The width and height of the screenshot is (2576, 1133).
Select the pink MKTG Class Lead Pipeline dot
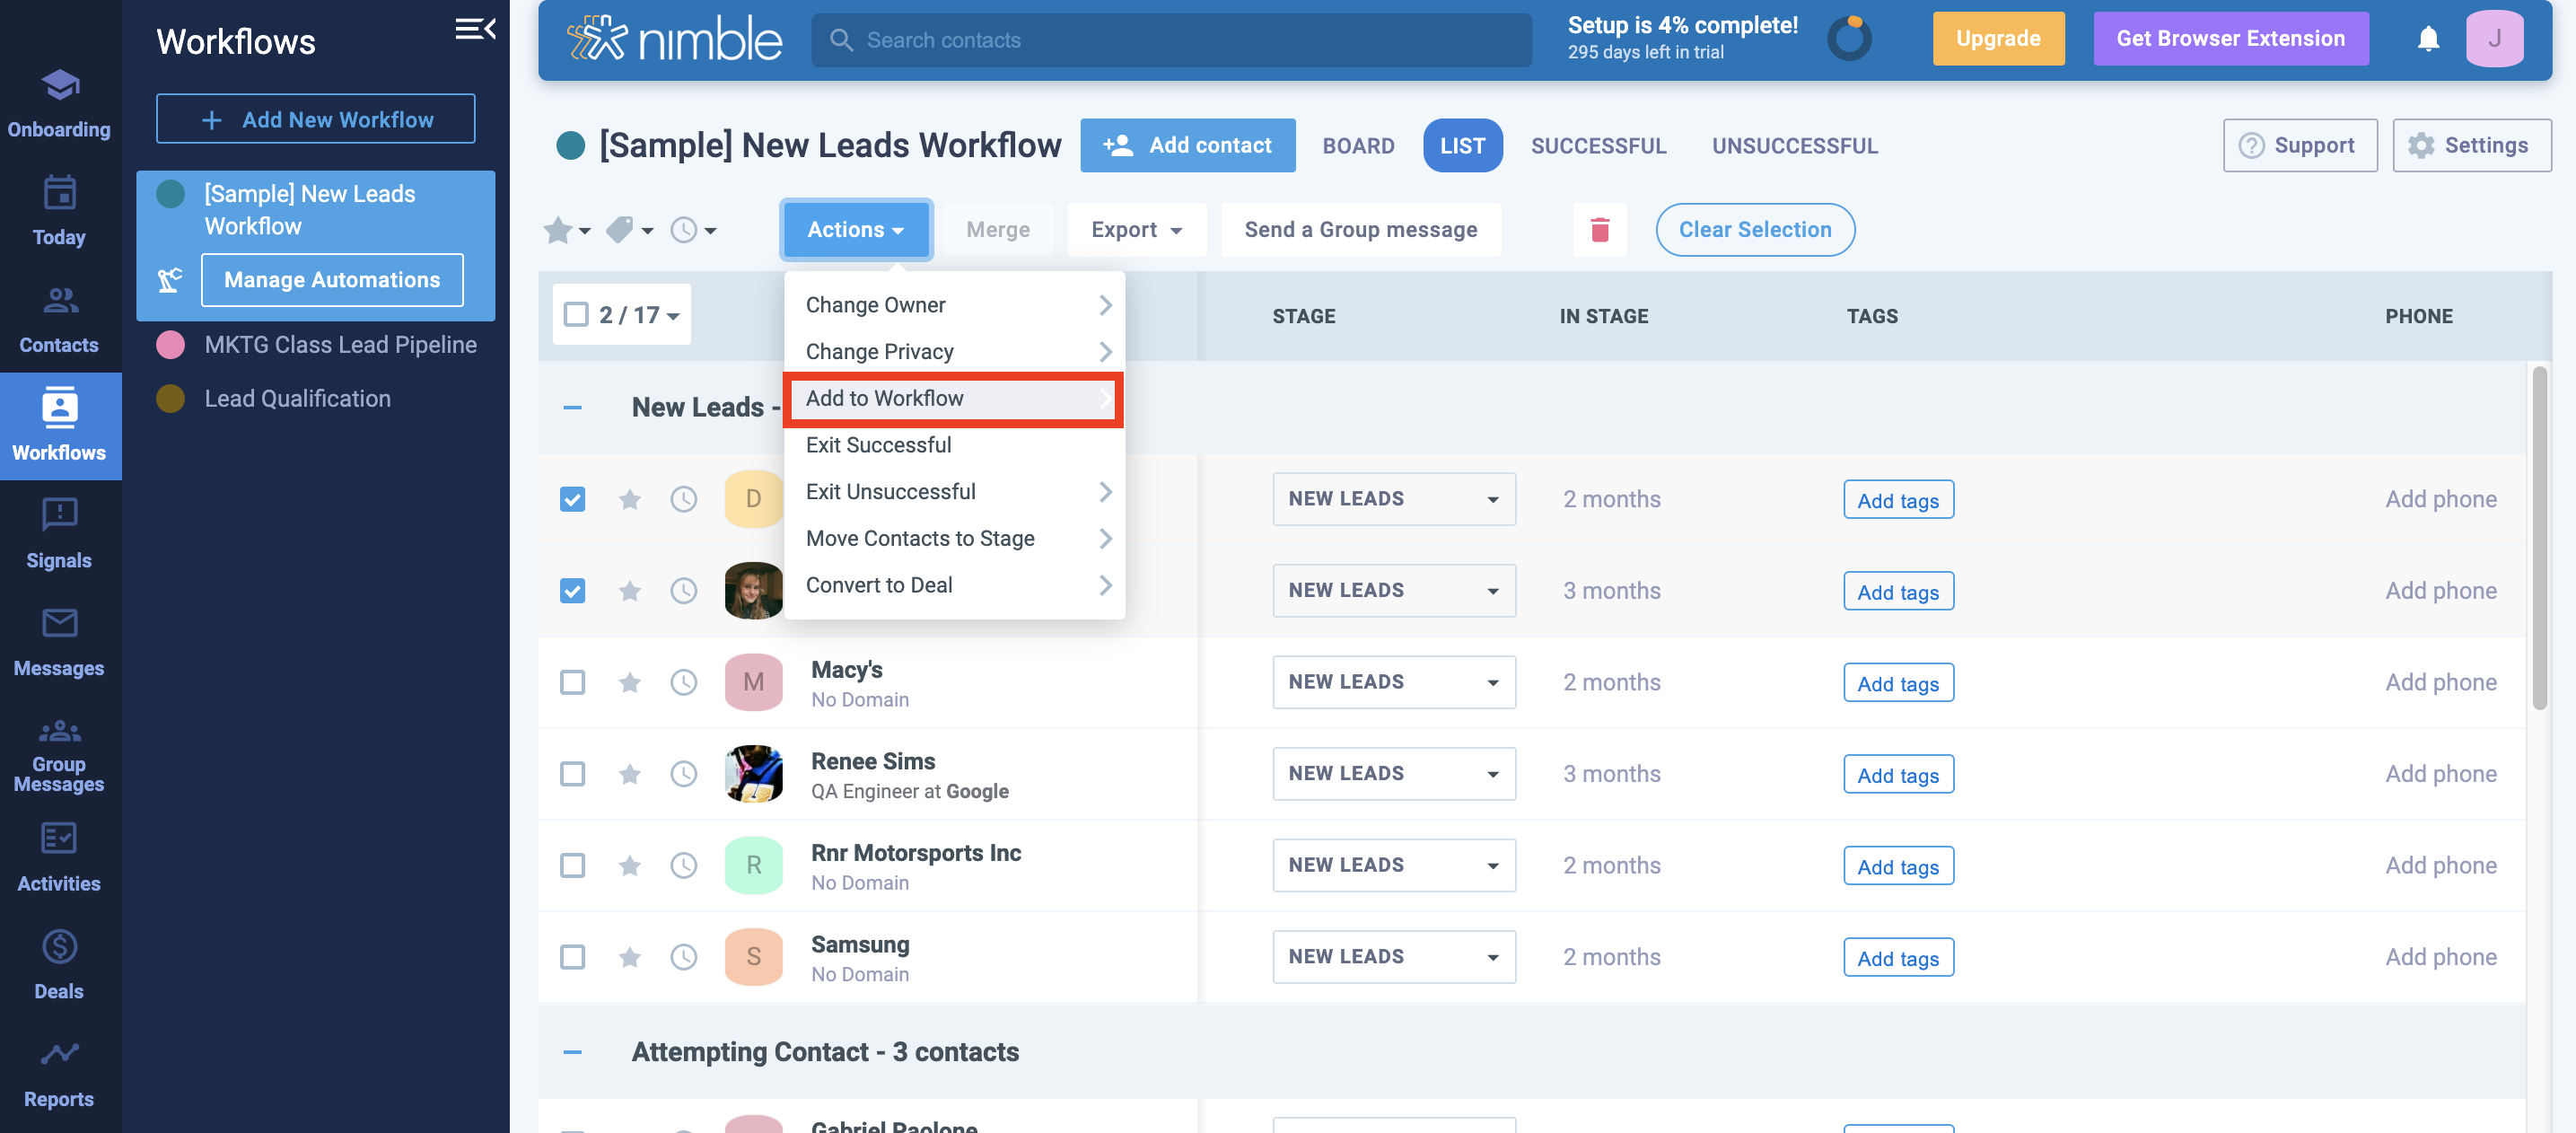point(171,345)
